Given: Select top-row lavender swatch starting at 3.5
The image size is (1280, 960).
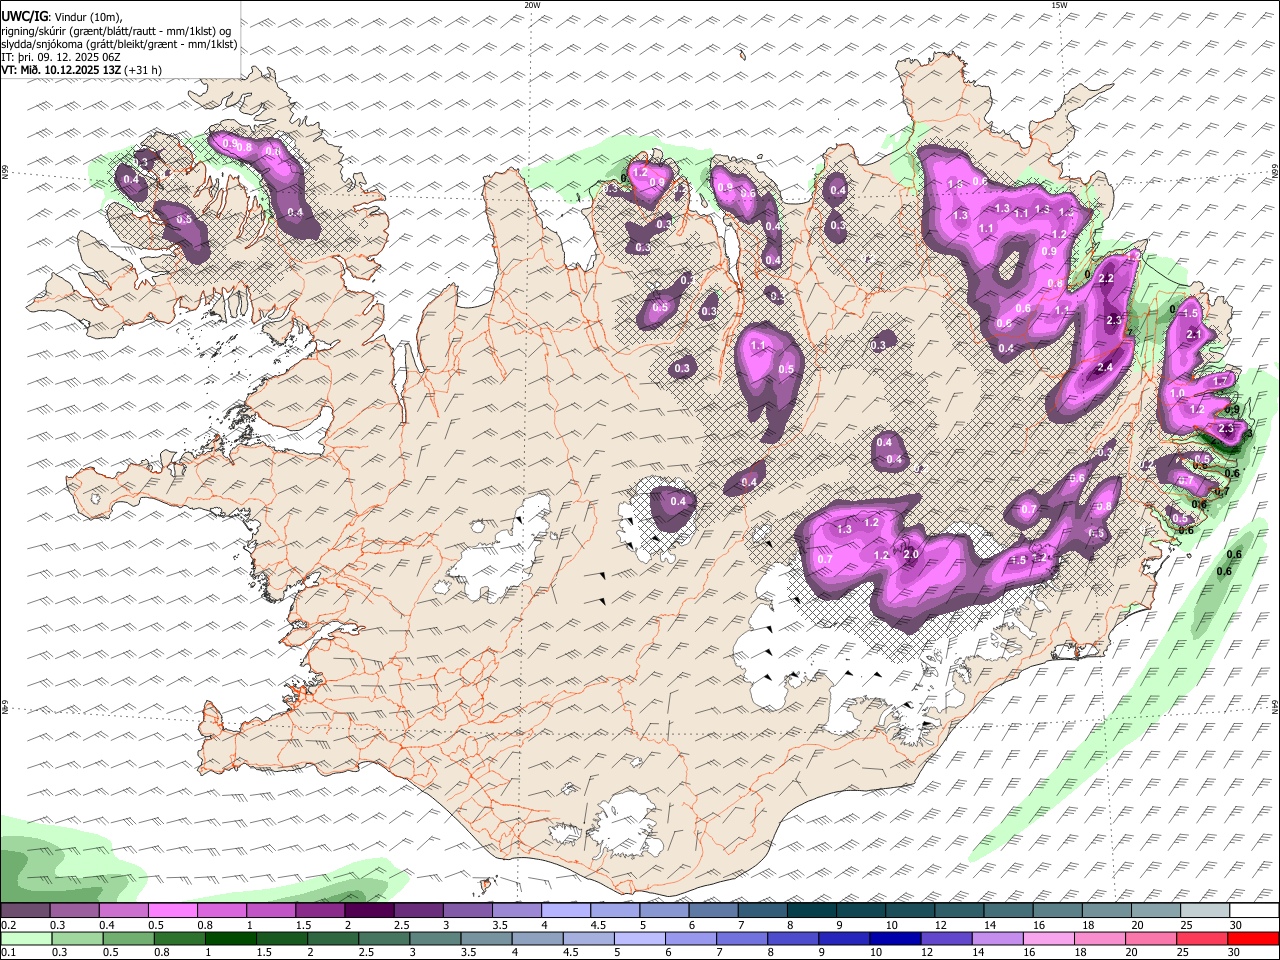Looking at the screenshot, I should [516, 911].
